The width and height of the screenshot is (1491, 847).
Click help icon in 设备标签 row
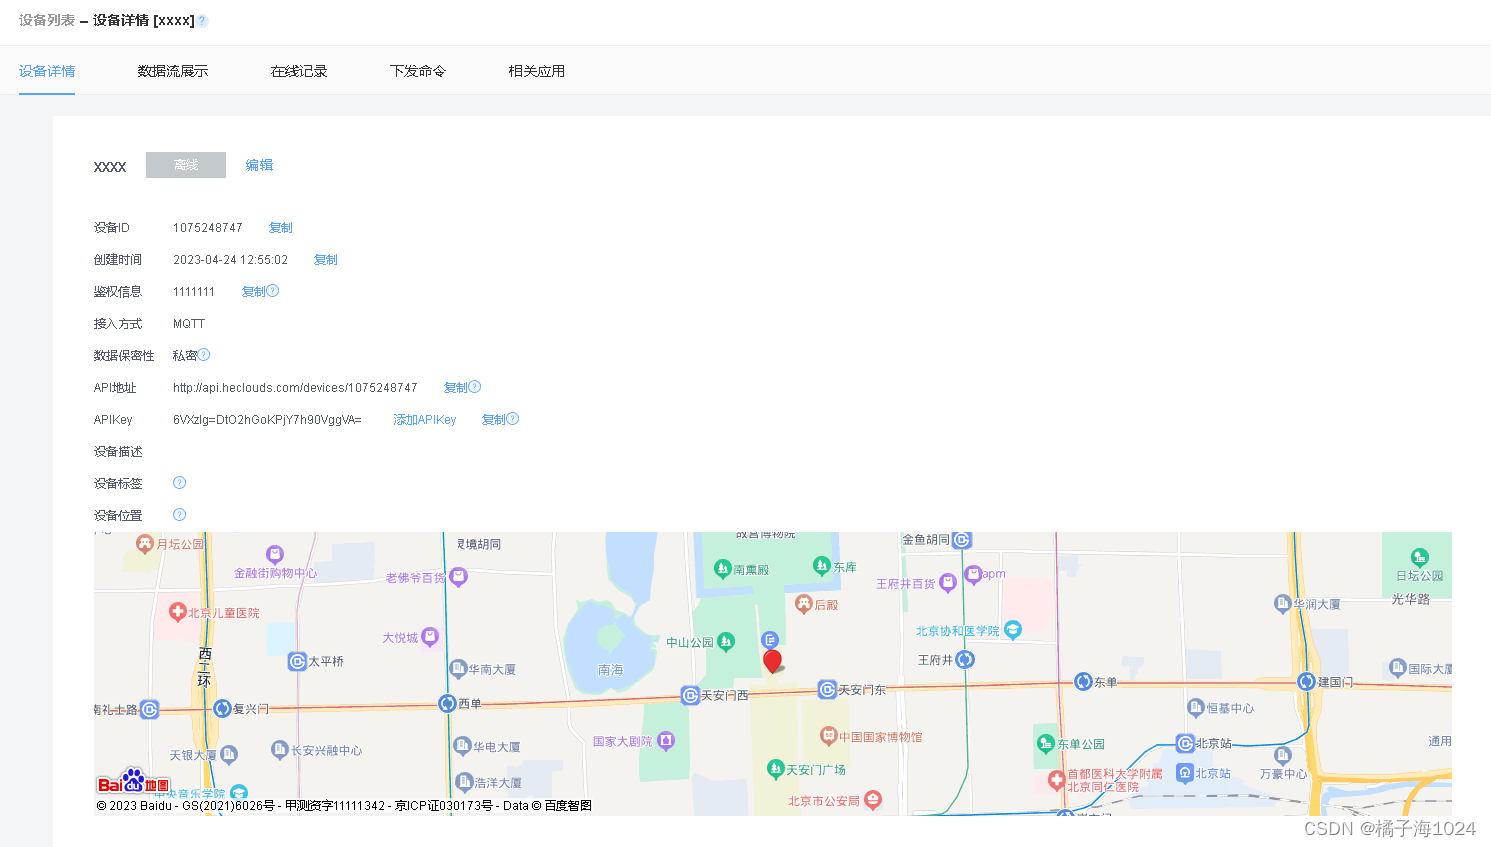coord(180,483)
